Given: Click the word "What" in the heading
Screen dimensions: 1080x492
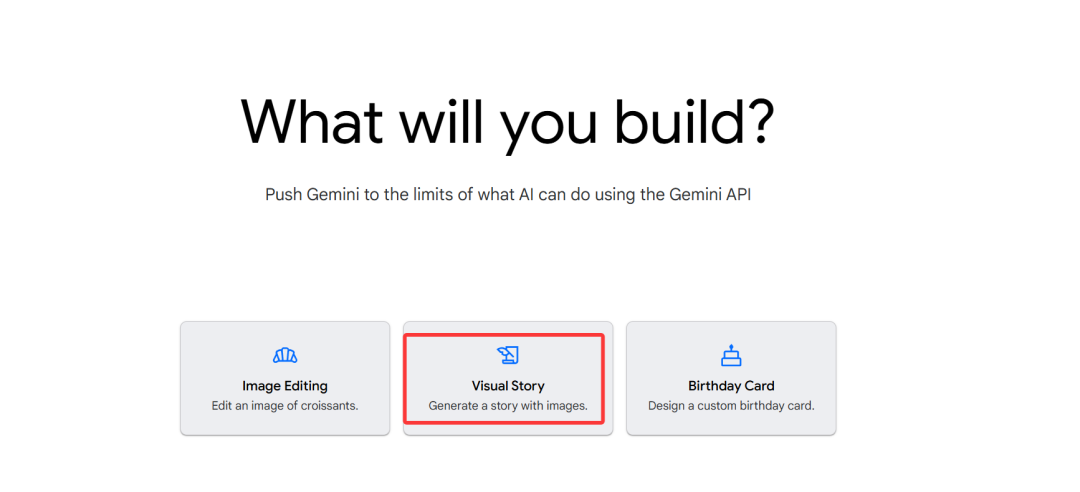Looking at the screenshot, I should [x=313, y=123].
